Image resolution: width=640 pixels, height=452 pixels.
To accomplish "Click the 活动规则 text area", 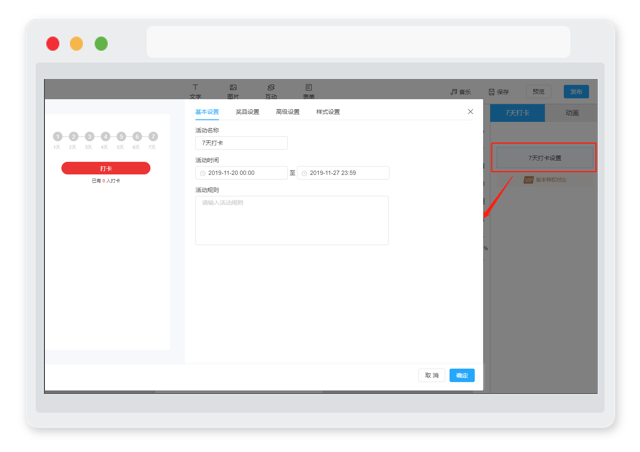I will (x=292, y=220).
